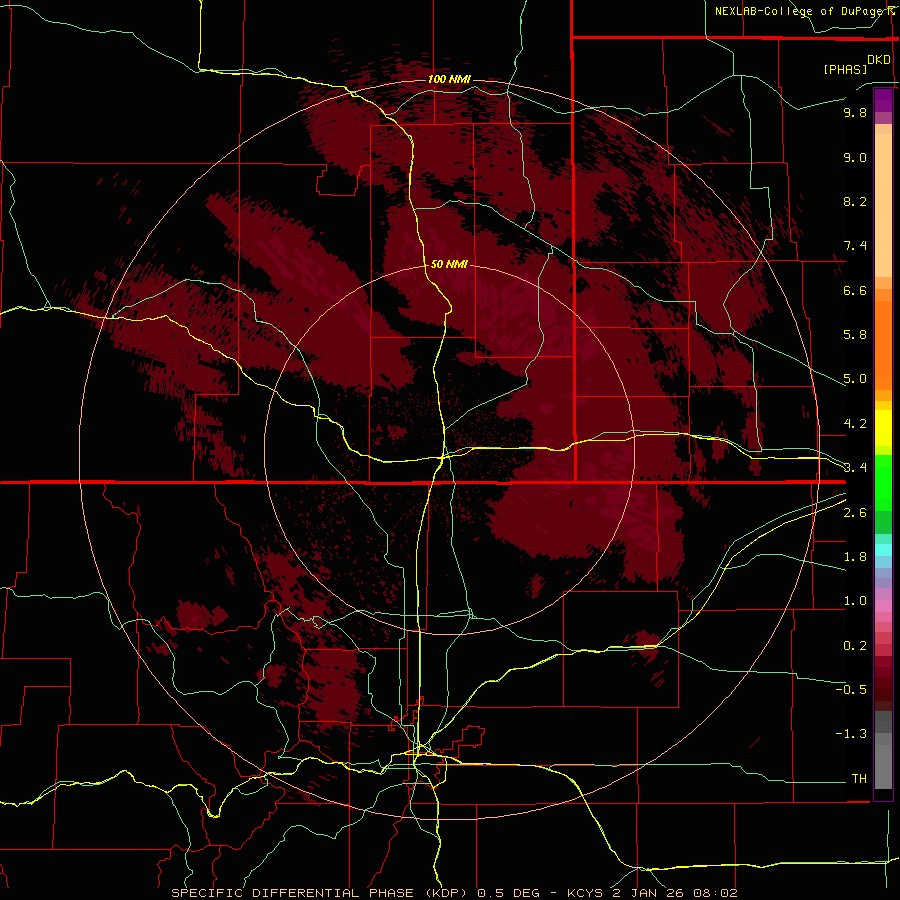This screenshot has width=900, height=900.
Task: Pick the yellow segment of the color bar
Action: 883,428
